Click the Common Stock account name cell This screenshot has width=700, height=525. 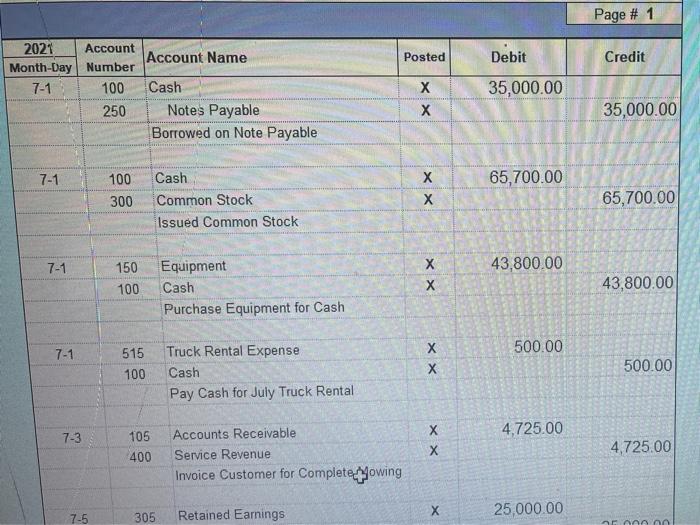click(277, 200)
